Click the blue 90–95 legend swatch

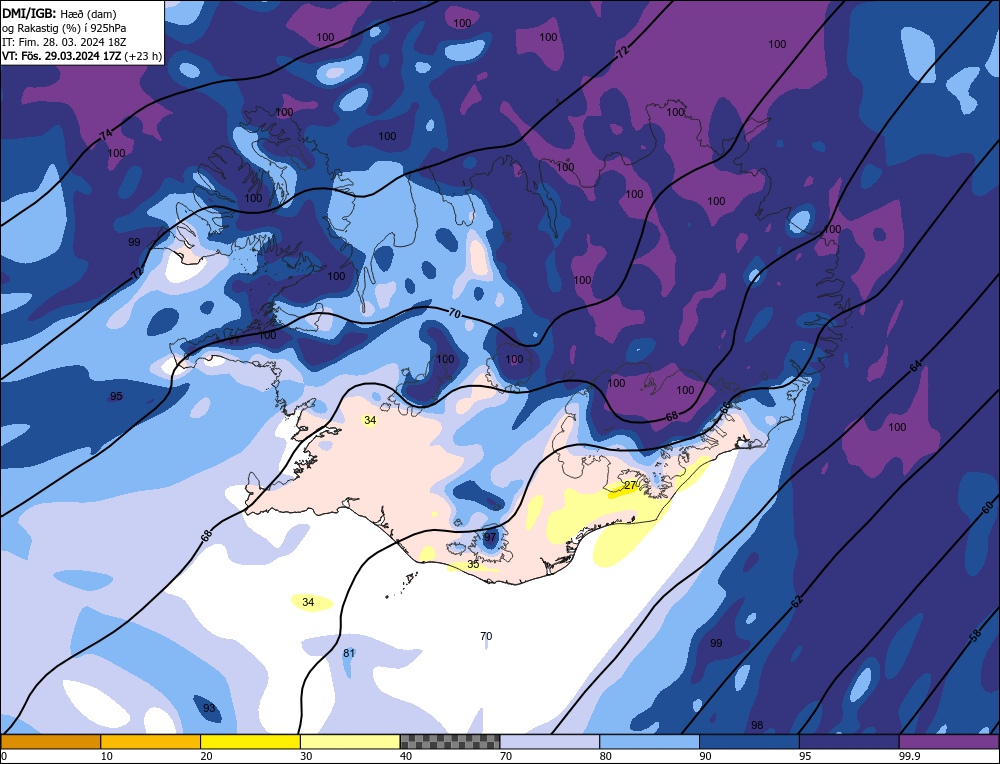[749, 742]
